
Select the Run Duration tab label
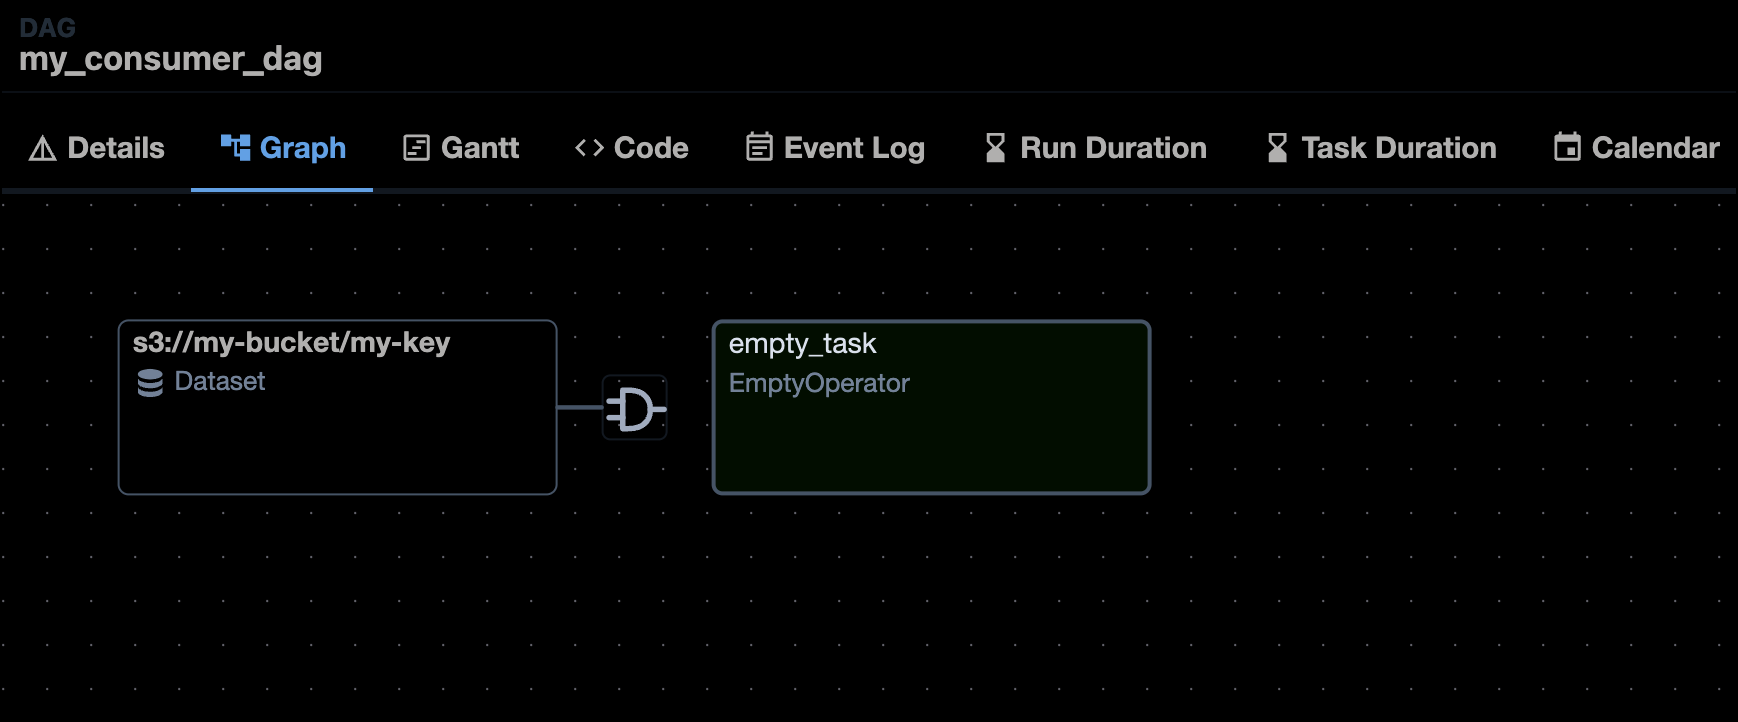pos(1113,148)
